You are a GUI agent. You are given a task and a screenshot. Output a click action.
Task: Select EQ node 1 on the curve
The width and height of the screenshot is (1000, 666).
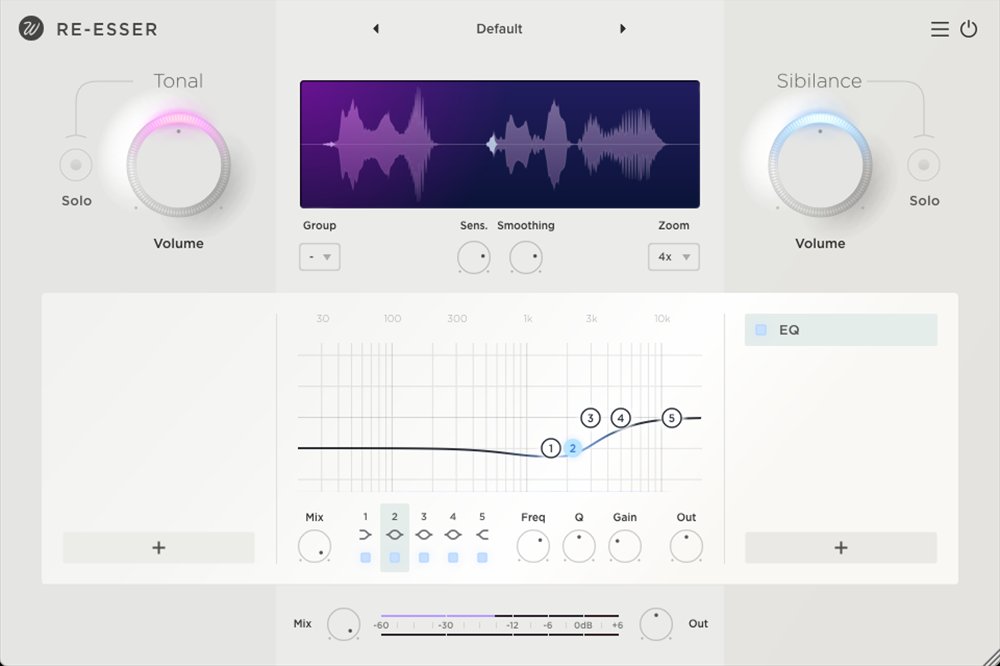(x=550, y=448)
